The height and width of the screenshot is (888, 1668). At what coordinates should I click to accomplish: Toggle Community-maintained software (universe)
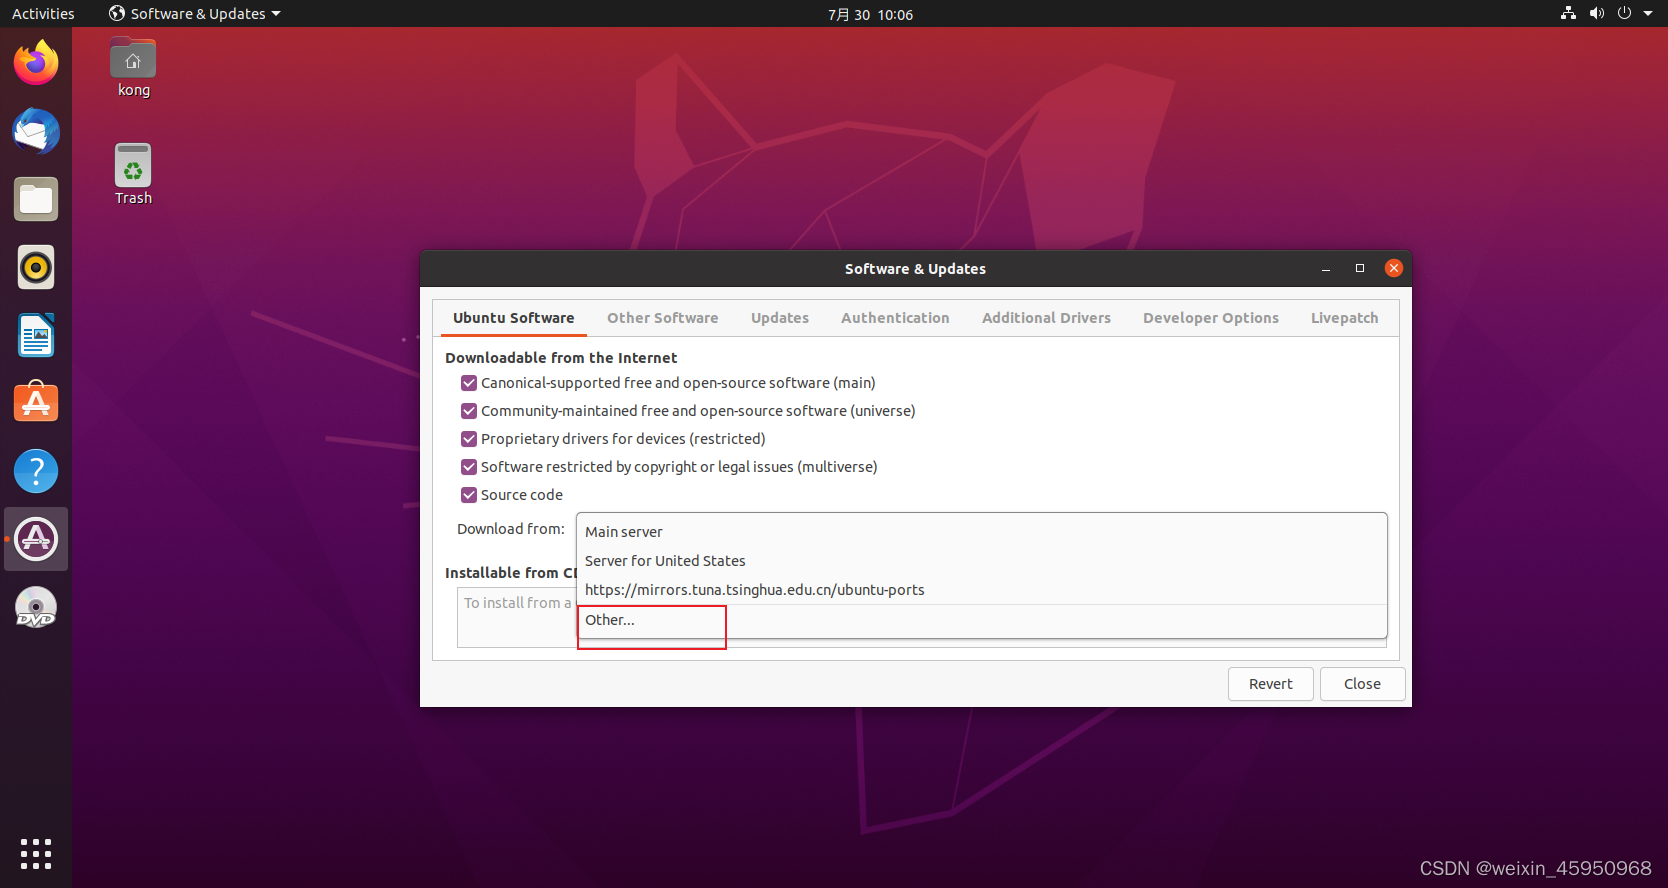point(469,411)
